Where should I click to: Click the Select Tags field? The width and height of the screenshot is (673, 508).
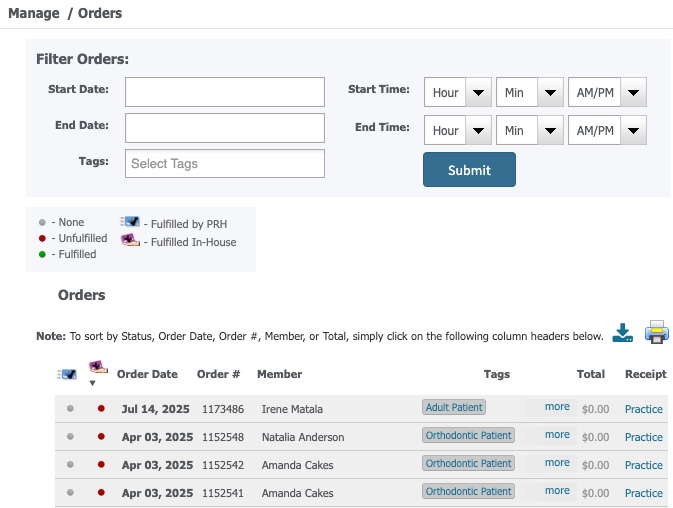pos(225,163)
